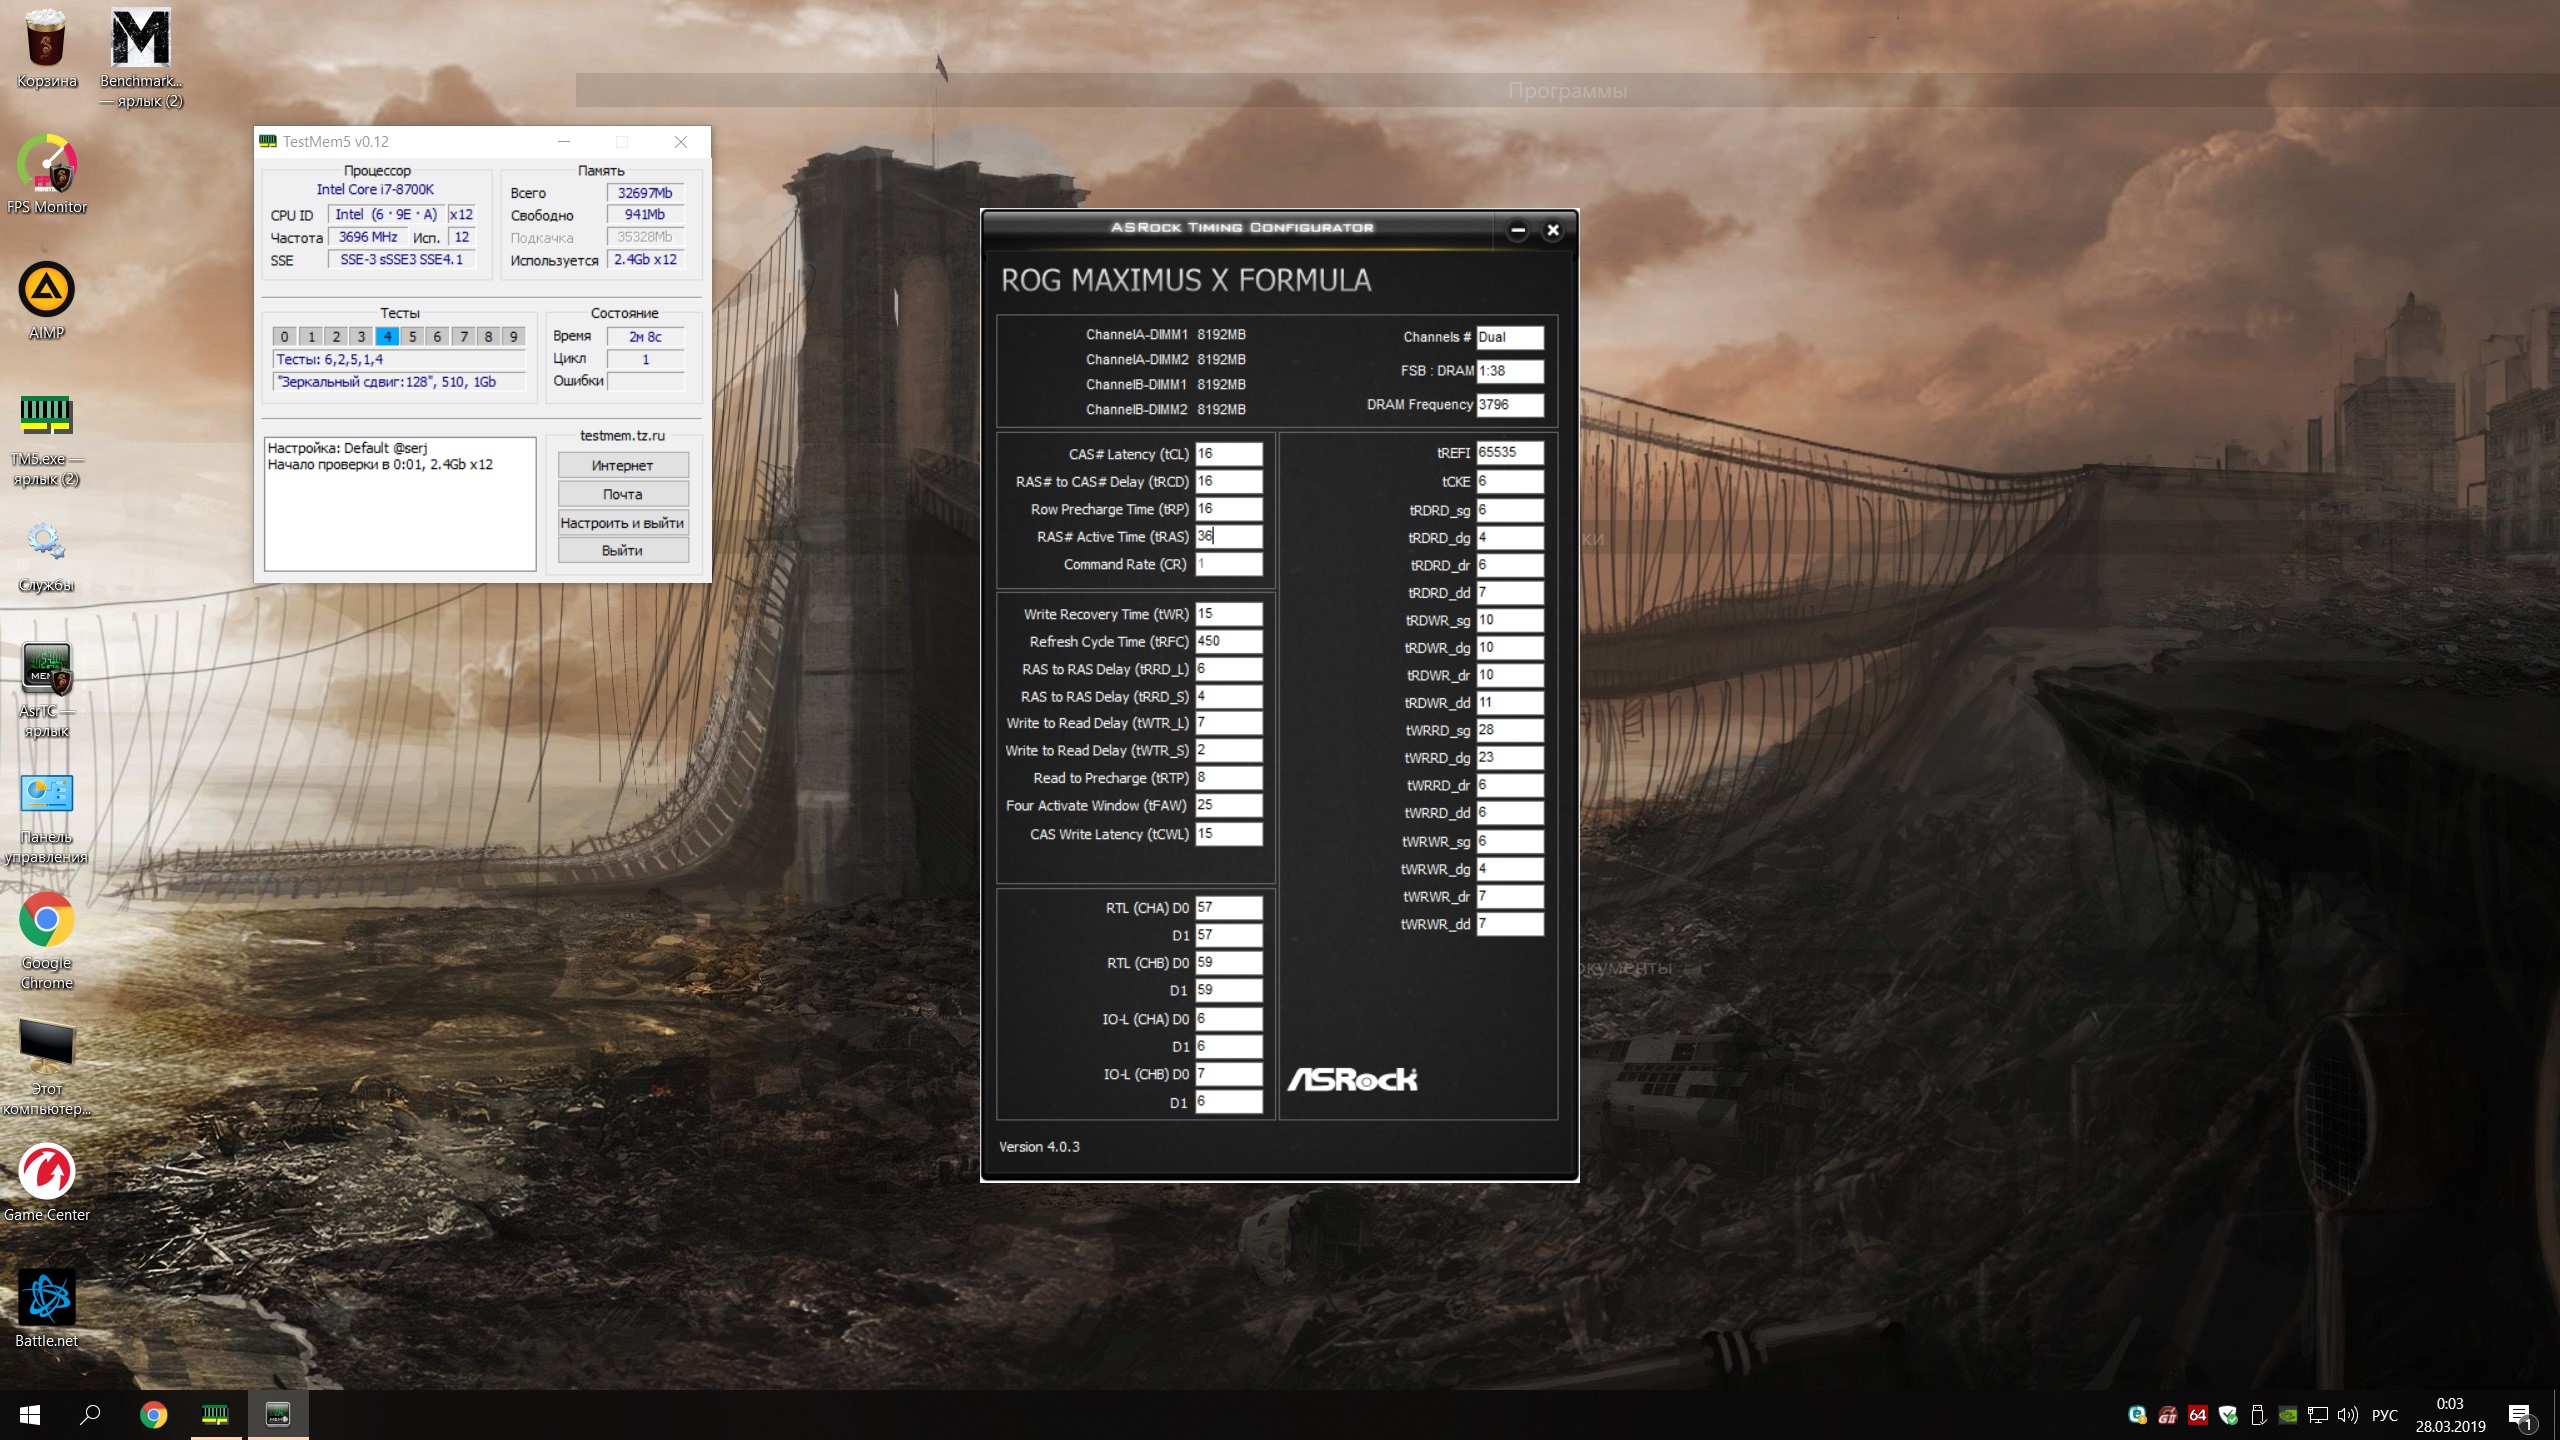
Task: Select test number 7 box in TestMem5
Action: pos(463,336)
